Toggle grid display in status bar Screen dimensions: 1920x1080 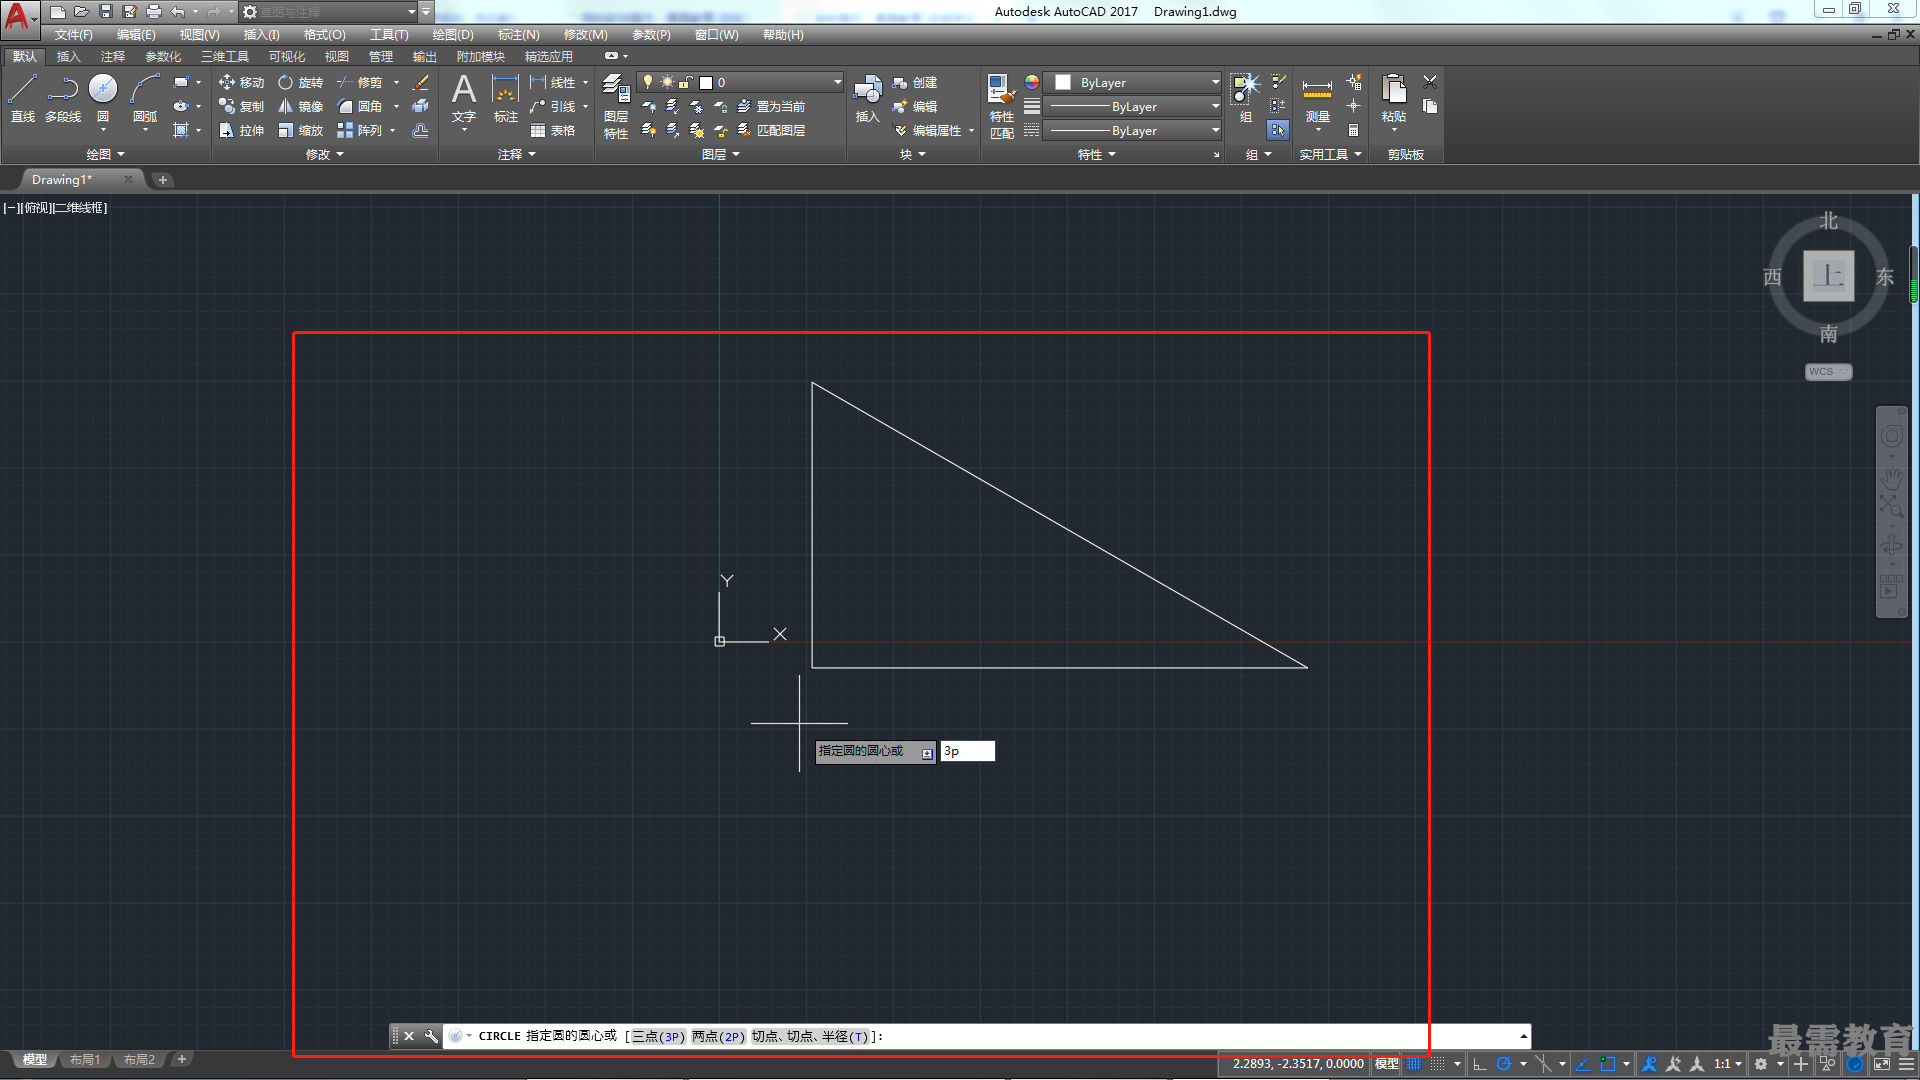1414,1064
